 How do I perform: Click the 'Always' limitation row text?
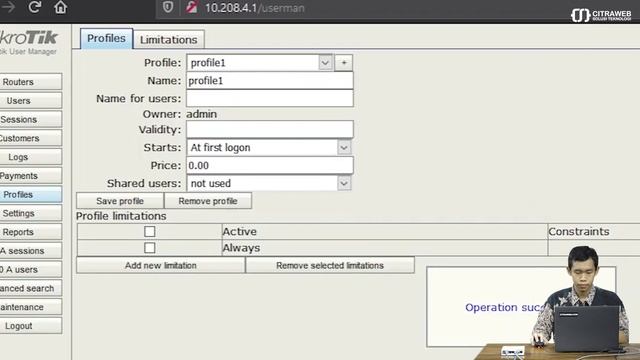[241, 248]
